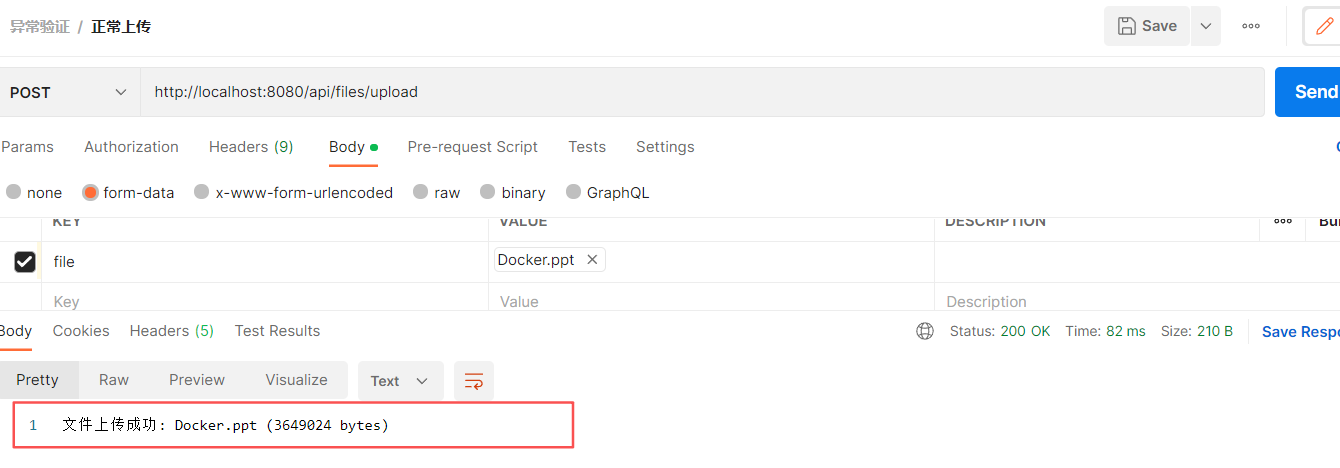Open the Tests tab

[587, 147]
